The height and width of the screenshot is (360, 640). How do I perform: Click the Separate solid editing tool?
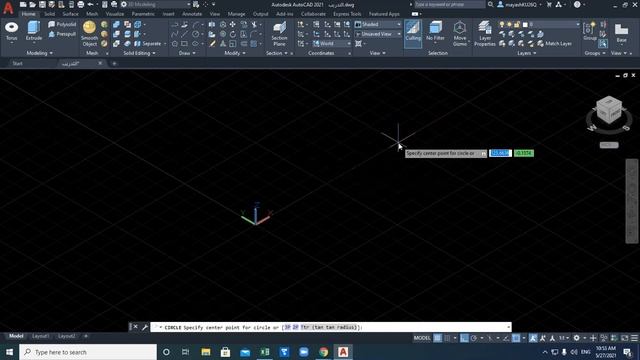click(x=148, y=44)
